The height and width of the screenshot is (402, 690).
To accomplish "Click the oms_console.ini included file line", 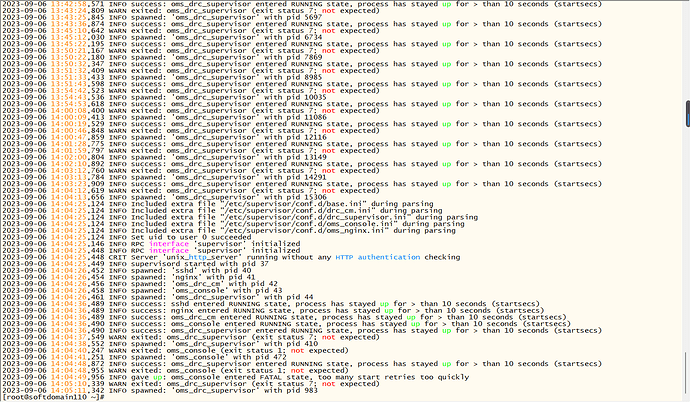I will (x=233, y=224).
